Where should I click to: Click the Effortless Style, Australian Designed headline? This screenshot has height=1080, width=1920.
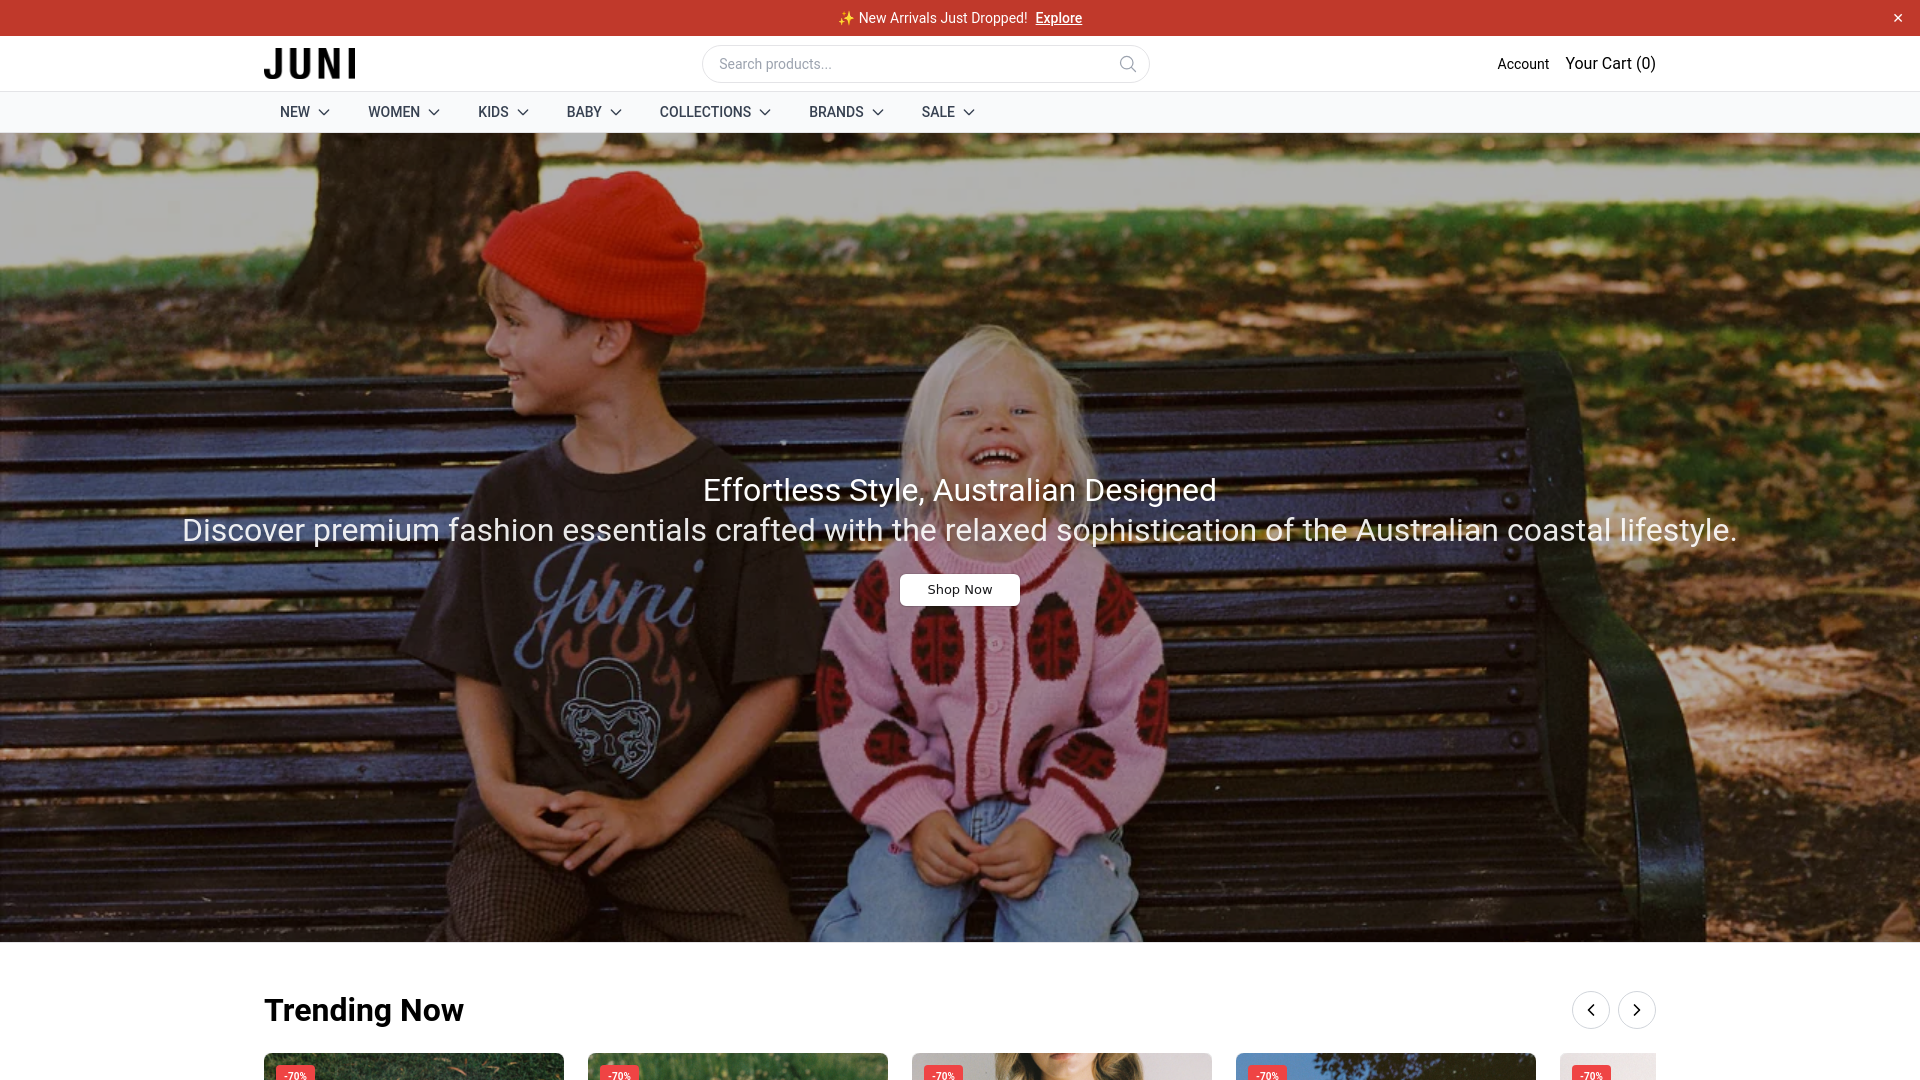960,490
